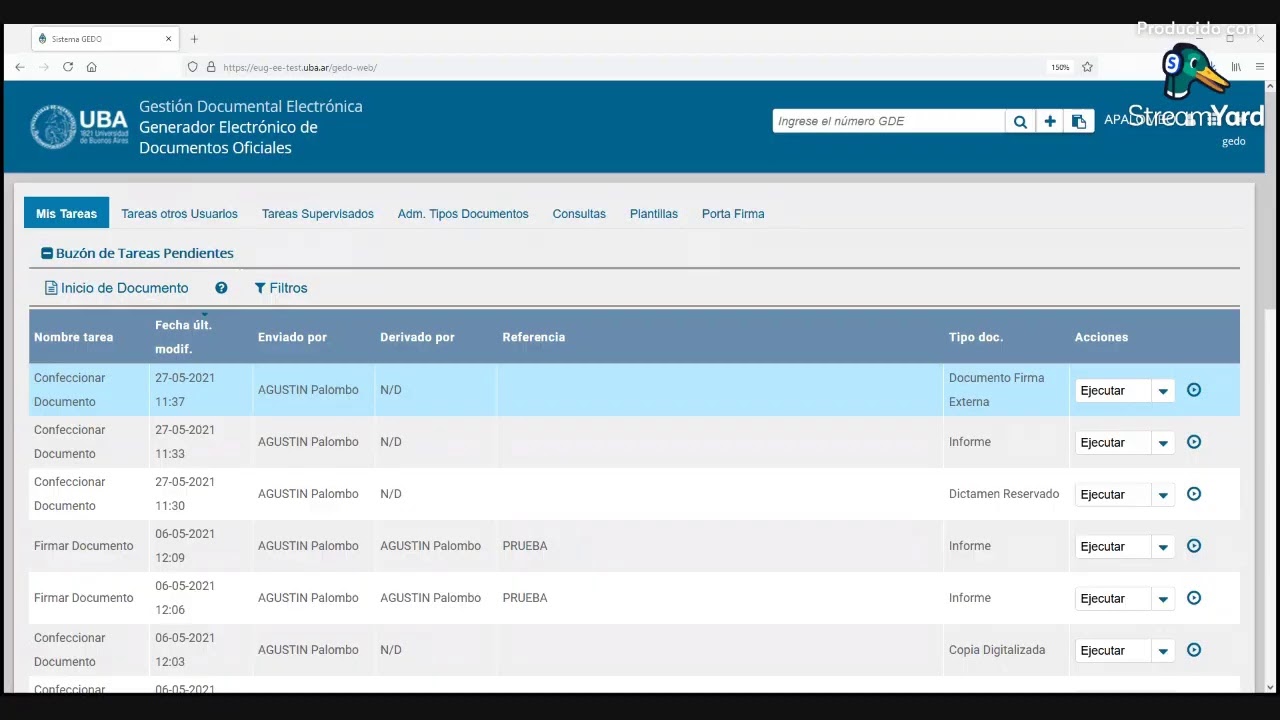
Task: Open Ejecutar dropdown for 11:33 Informe row
Action: coord(1163,443)
